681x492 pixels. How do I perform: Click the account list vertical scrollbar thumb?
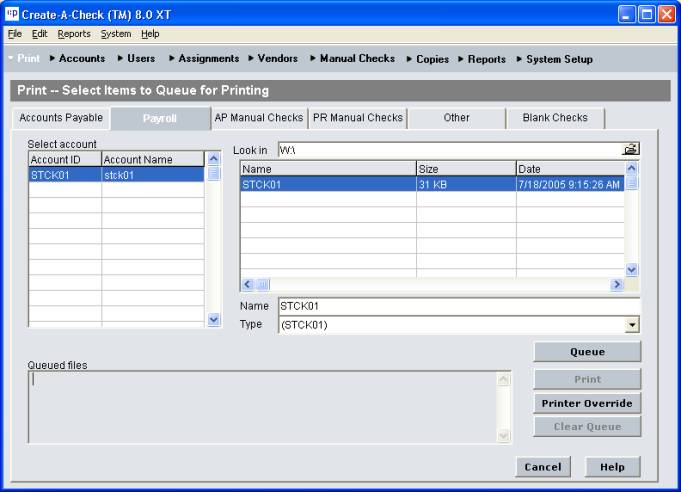[213, 173]
